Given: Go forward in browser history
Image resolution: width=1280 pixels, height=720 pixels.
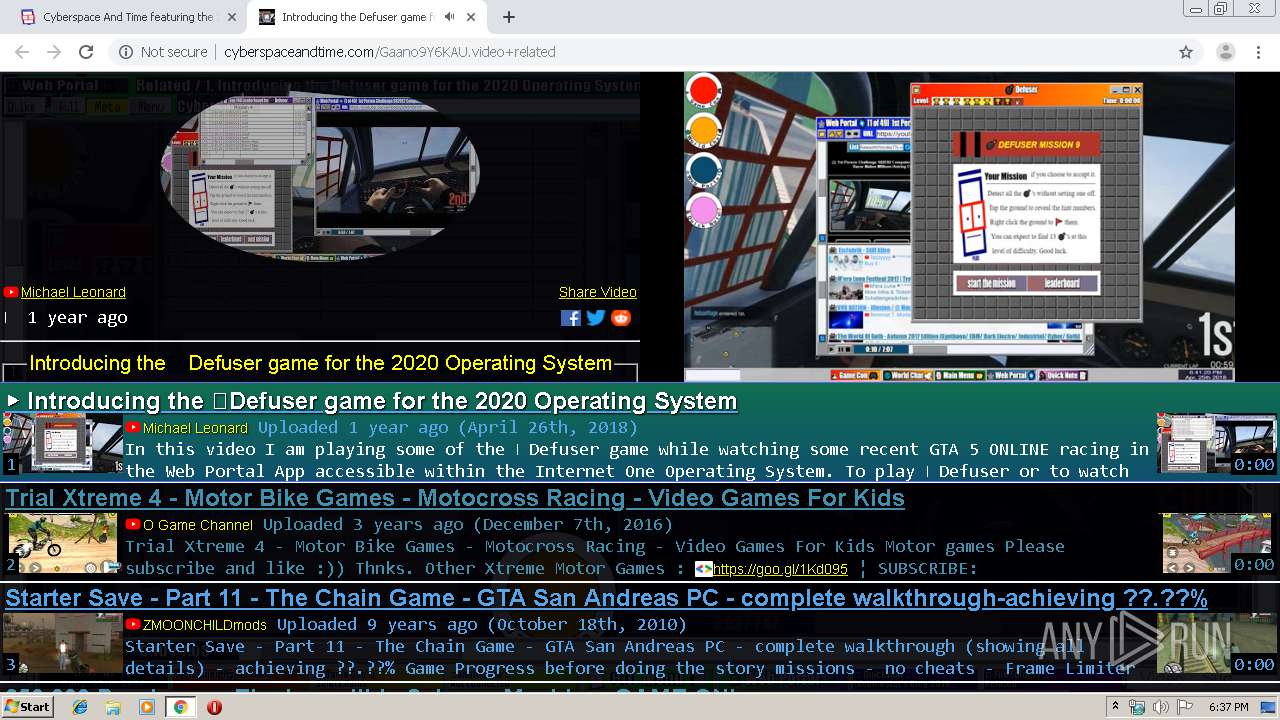Looking at the screenshot, I should (54, 52).
